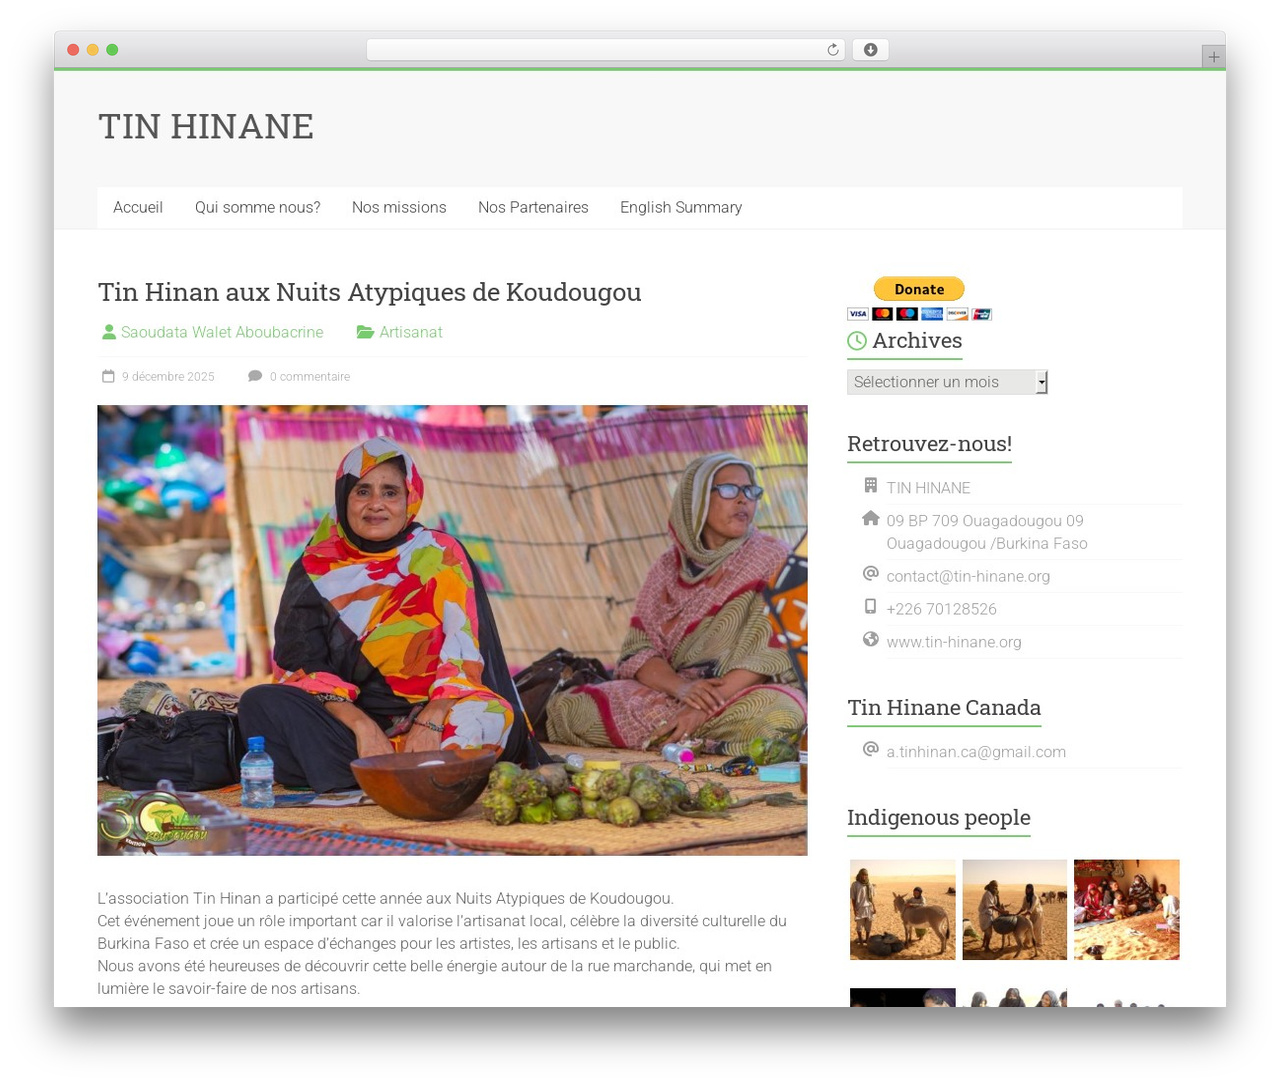Click the PayPal Donate button
The image size is (1280, 1084).
pos(919,289)
